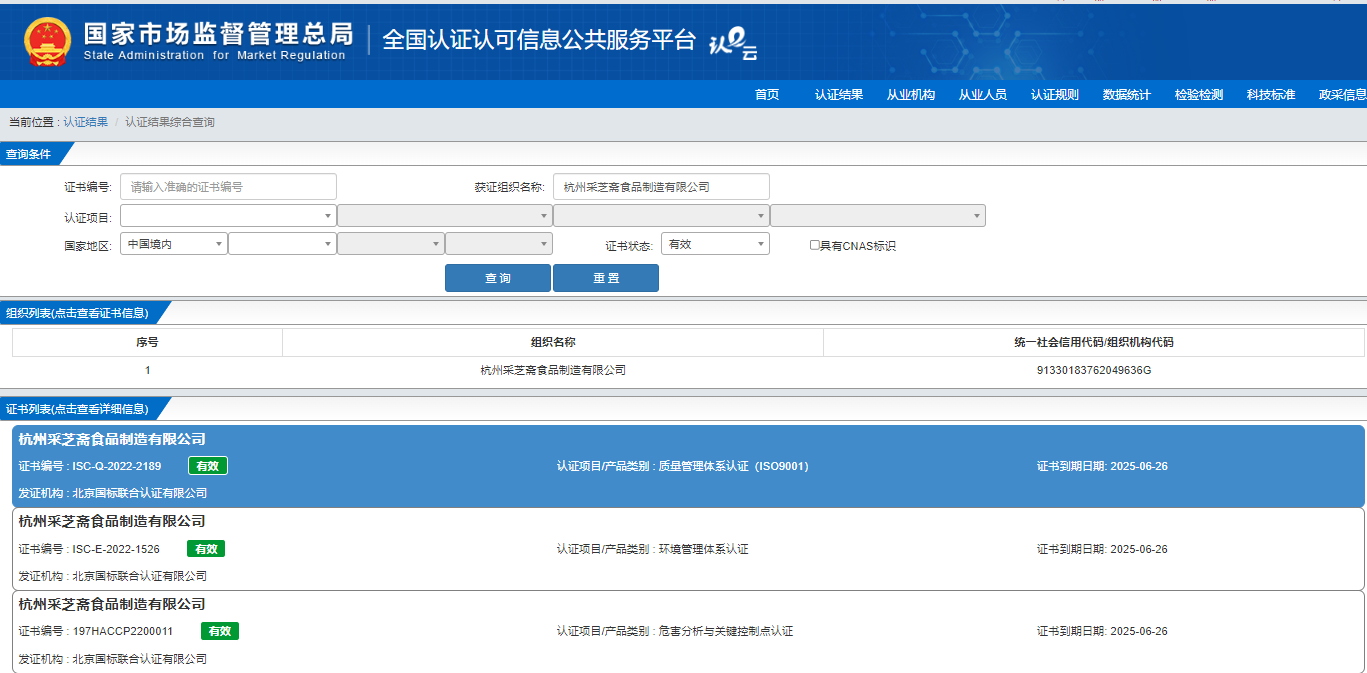Select organization row 杭州采芝斋食品制造有限公司
1367x673 pixels.
pyautogui.click(x=553, y=370)
